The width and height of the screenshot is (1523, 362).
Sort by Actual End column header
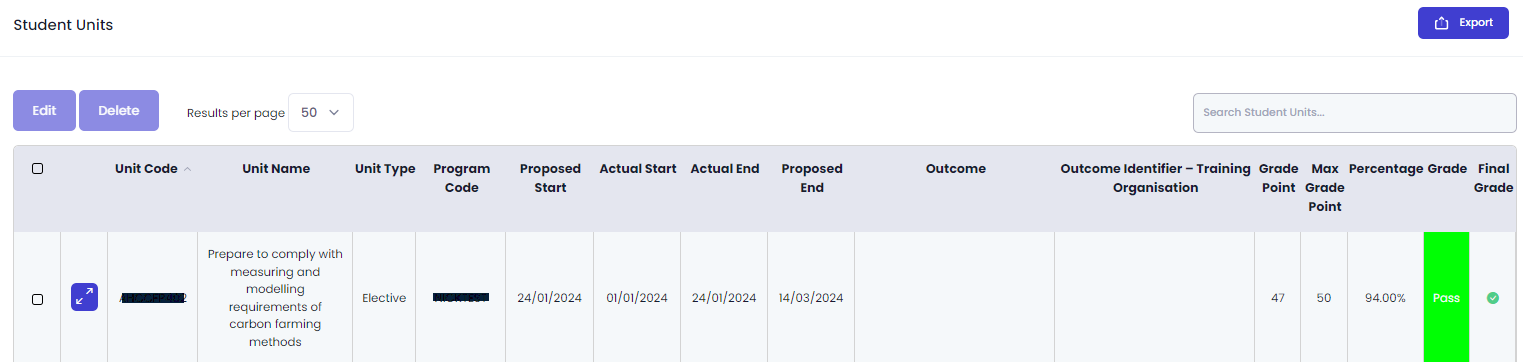point(725,169)
